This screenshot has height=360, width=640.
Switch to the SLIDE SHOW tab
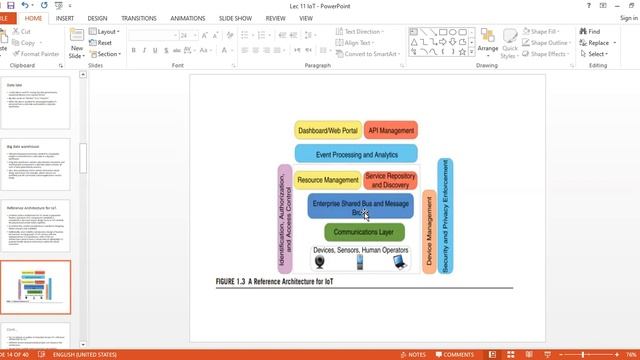pos(235,18)
